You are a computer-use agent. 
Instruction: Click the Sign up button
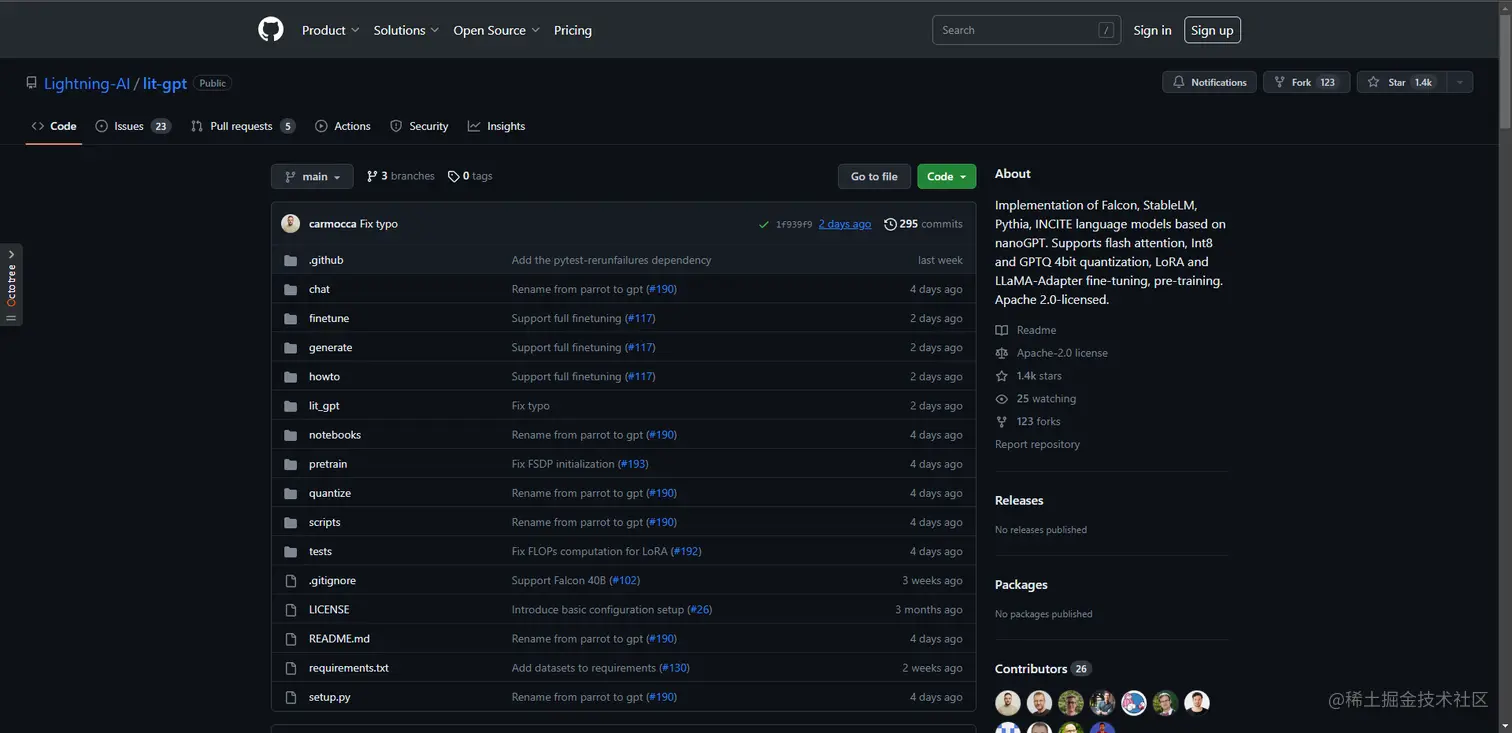1212,30
